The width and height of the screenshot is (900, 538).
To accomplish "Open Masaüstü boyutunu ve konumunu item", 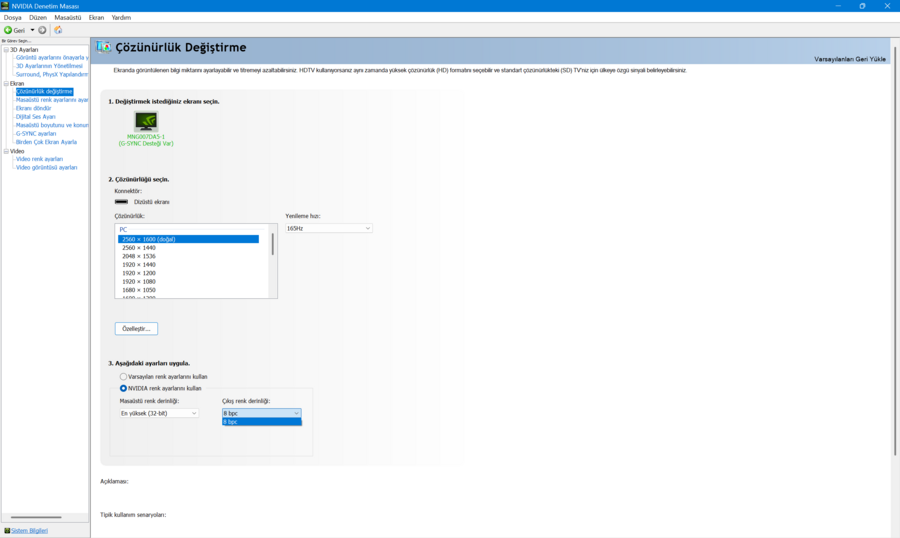I will pyautogui.click(x=52, y=125).
